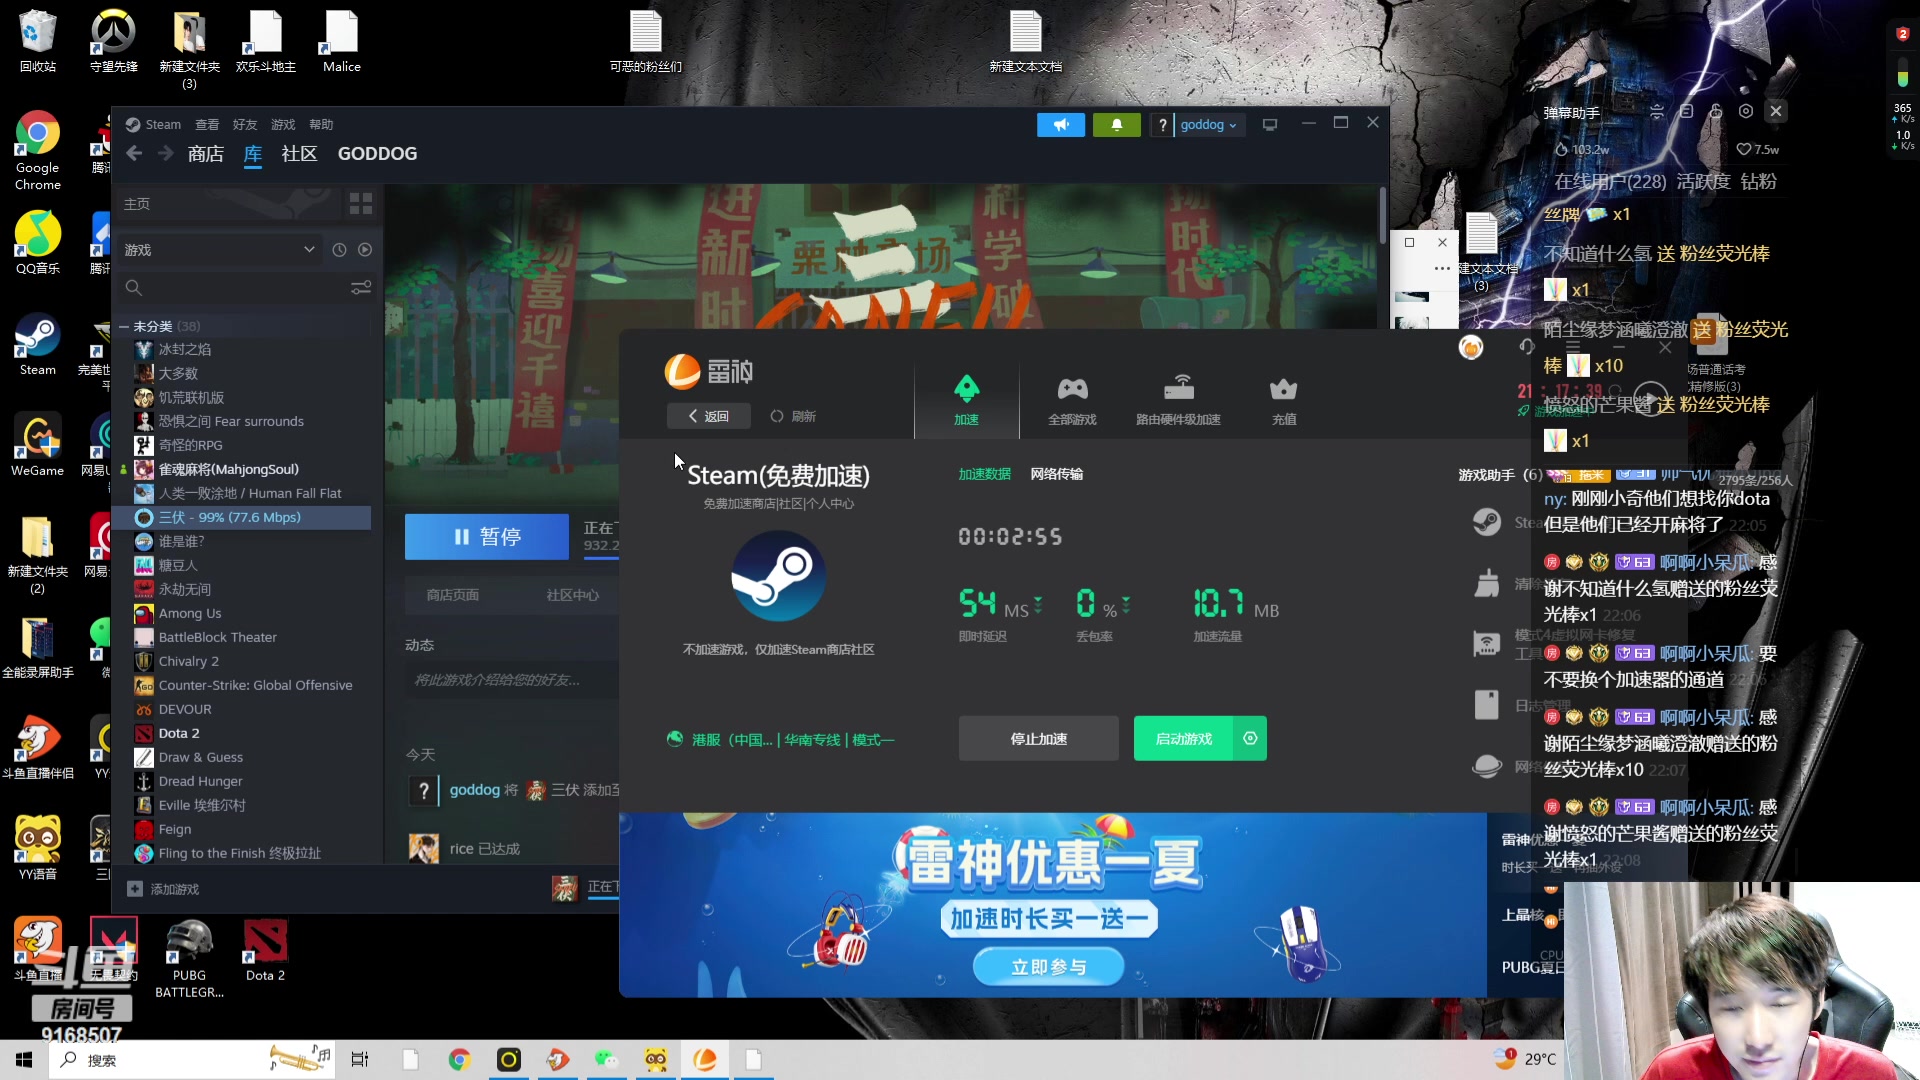
Task: Switch to 加速数据 tab
Action: 984,474
